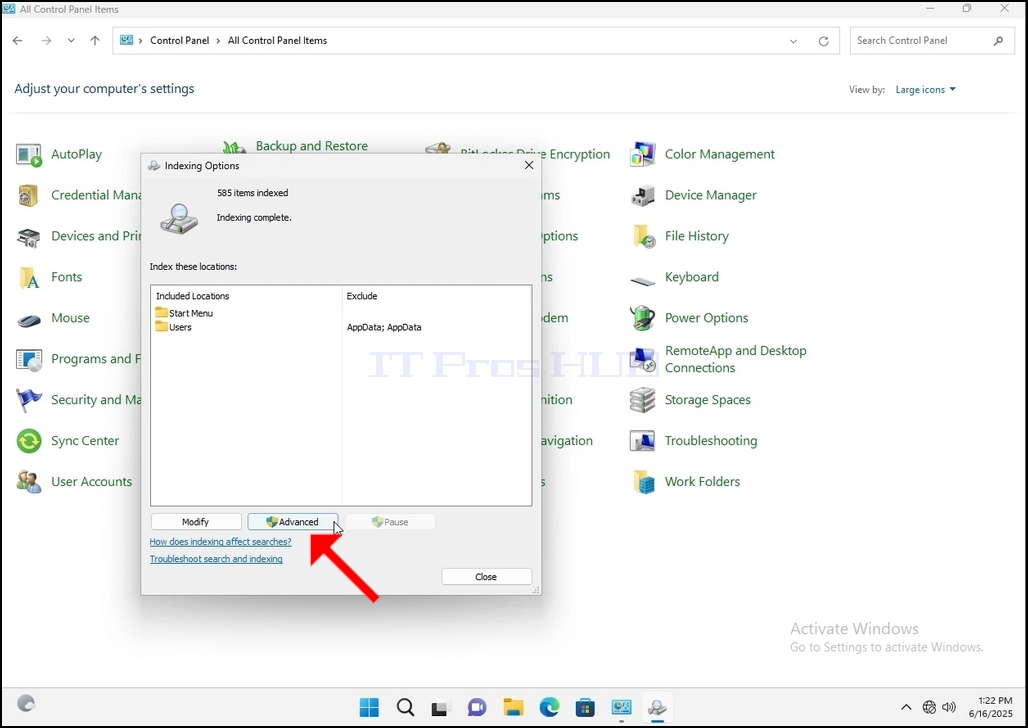The image size is (1028, 728).
Task: Open the 'View by: Large icons' dropdown
Action: 926,90
